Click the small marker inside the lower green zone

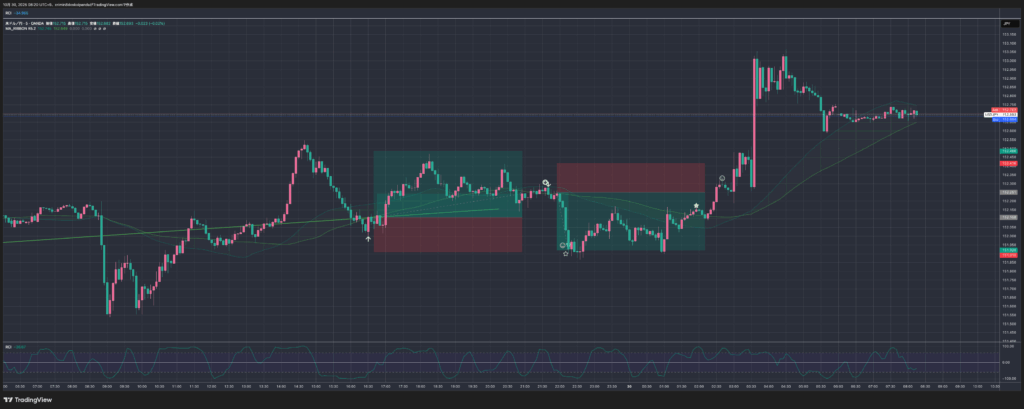567,243
